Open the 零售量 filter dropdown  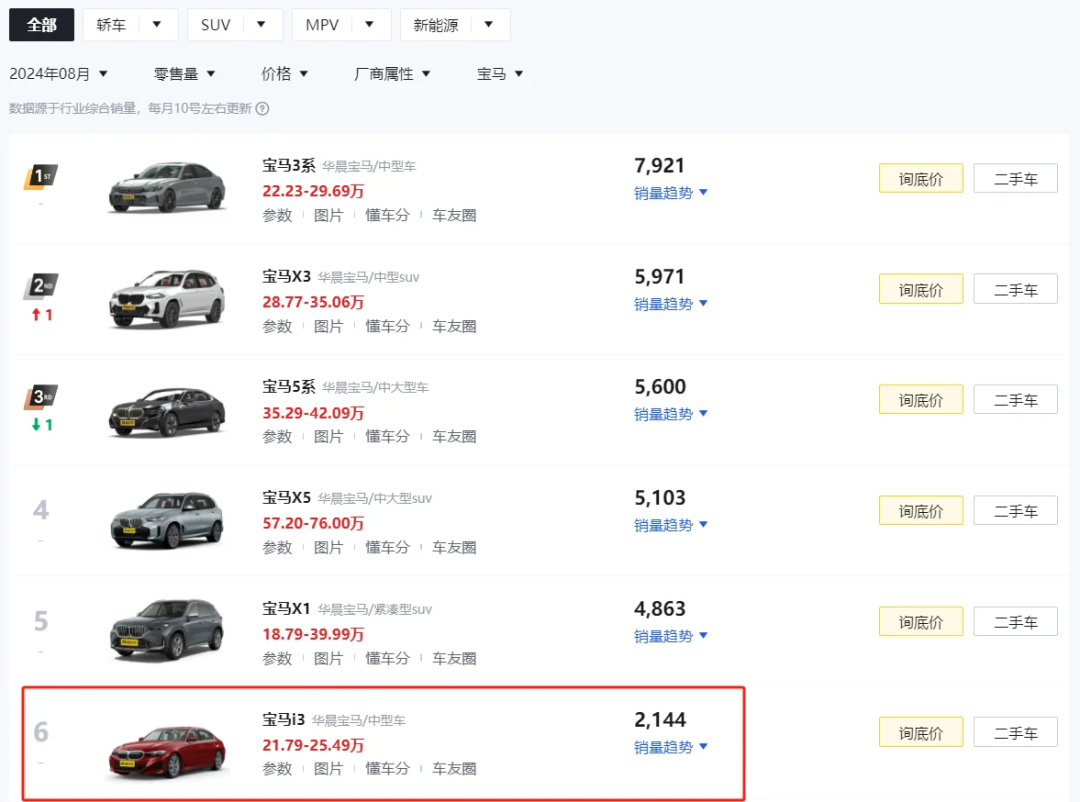185,74
